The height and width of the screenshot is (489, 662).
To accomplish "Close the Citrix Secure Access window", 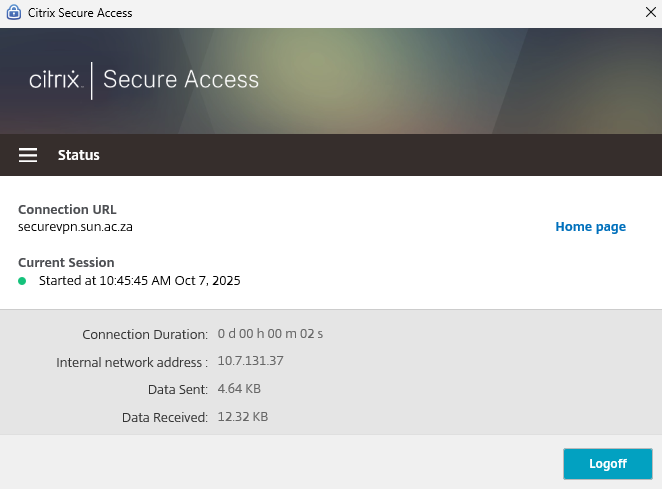I will pos(651,13).
